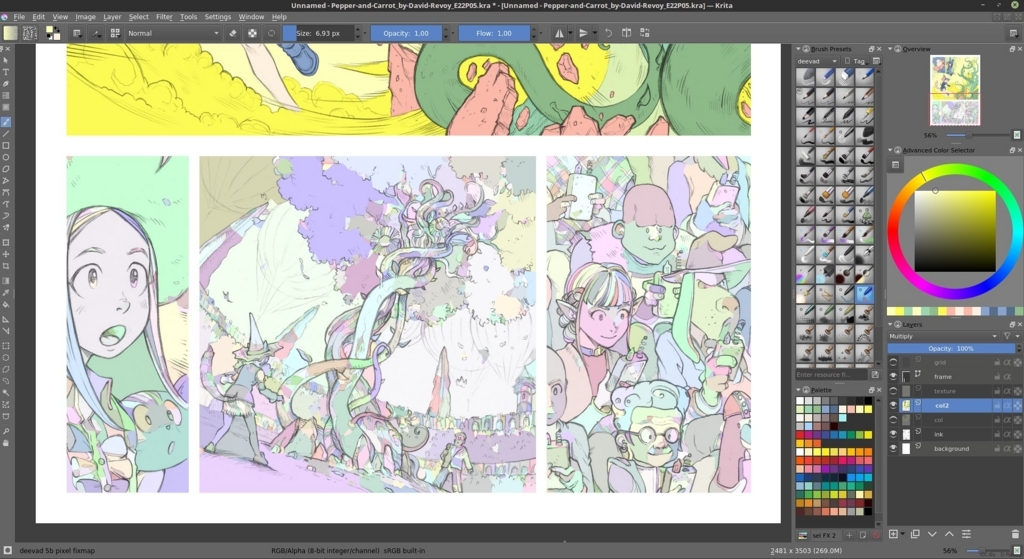Image resolution: width=1024 pixels, height=559 pixels.
Task: Duplicate layer using Layers panel button
Action: [x=915, y=534]
